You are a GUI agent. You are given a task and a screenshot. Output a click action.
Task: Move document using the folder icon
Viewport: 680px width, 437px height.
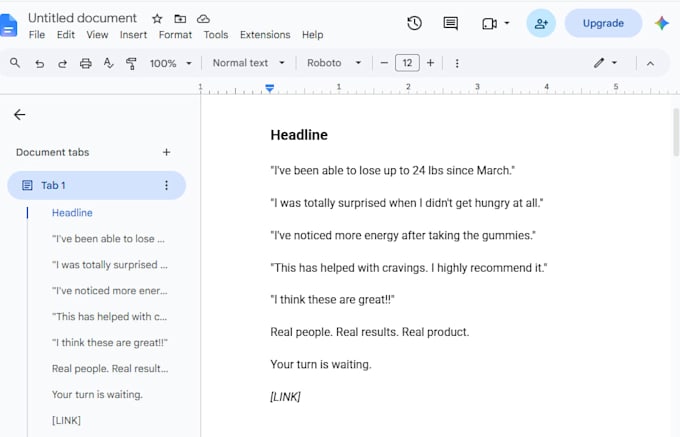(180, 19)
